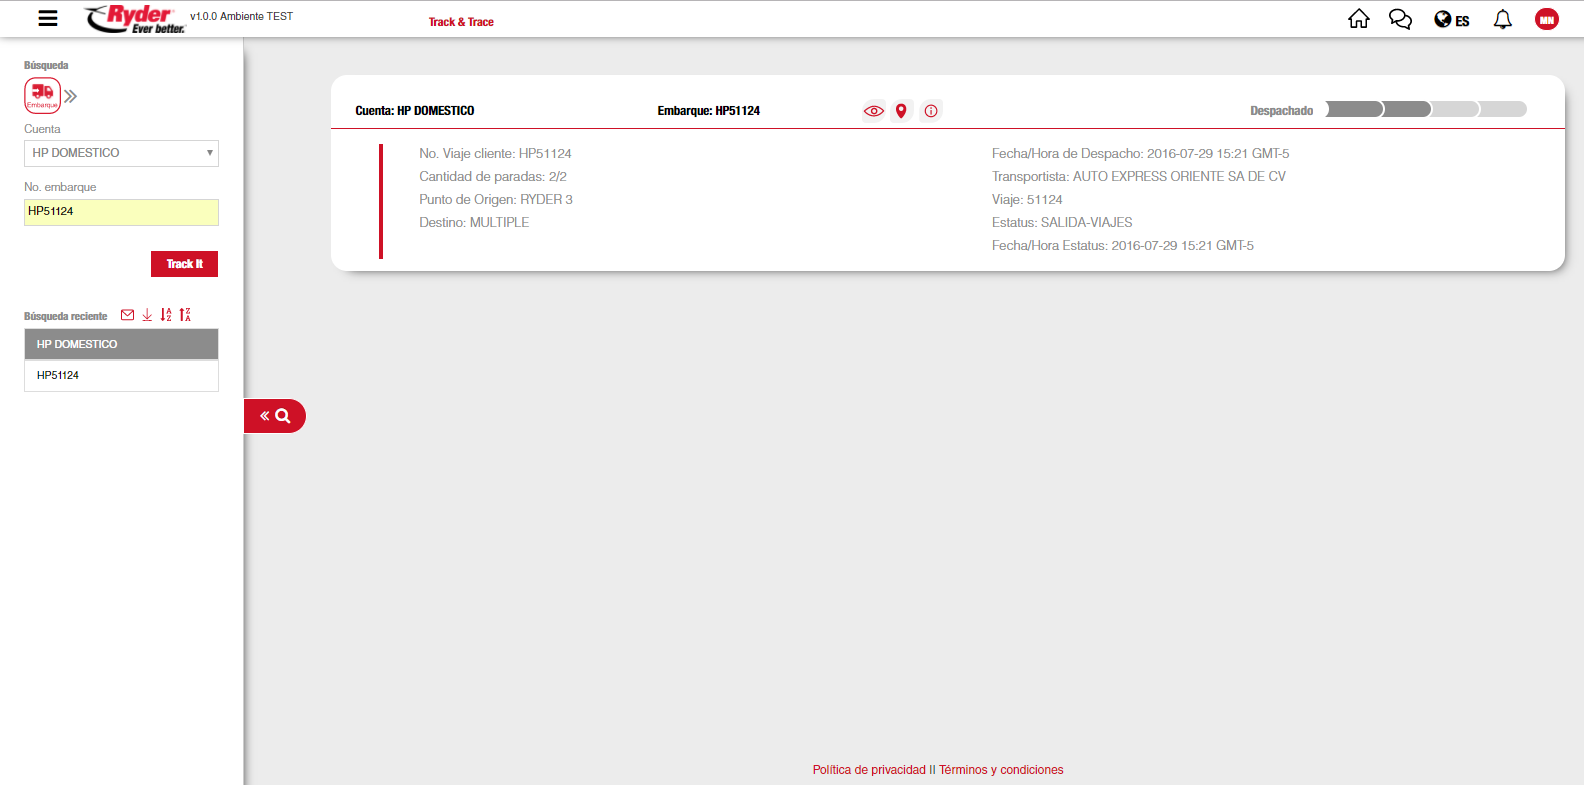
Task: Toggle shipment detail visibility eye icon
Action: 873,111
